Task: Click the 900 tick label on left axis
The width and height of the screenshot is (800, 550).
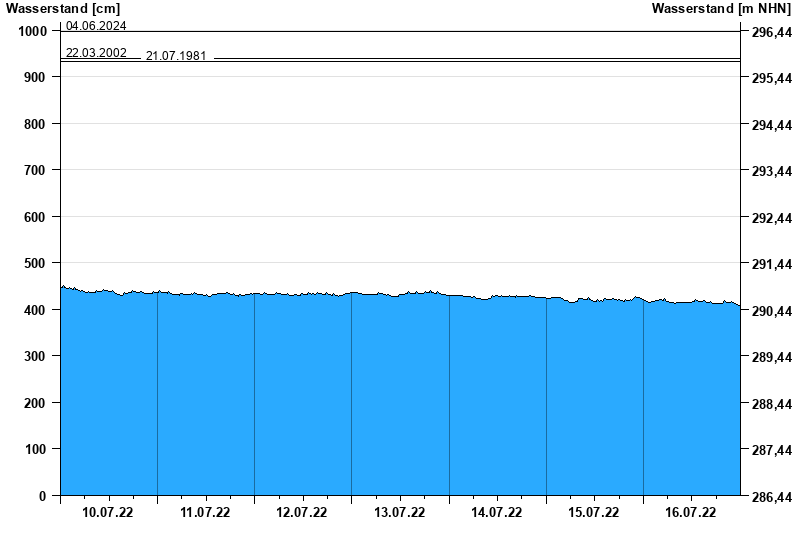Action: [x=36, y=77]
